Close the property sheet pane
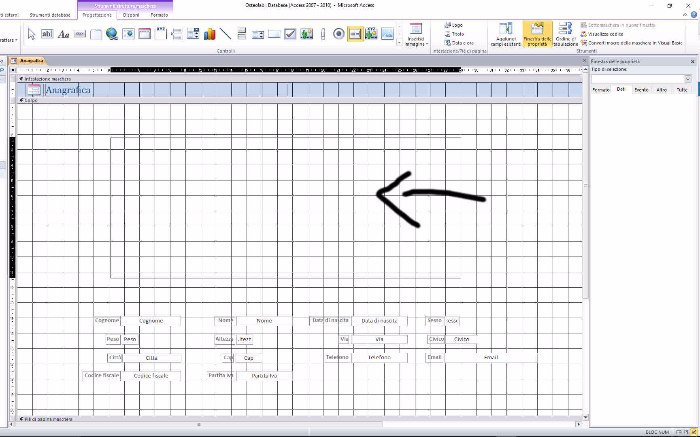700x437 pixels. (692, 61)
